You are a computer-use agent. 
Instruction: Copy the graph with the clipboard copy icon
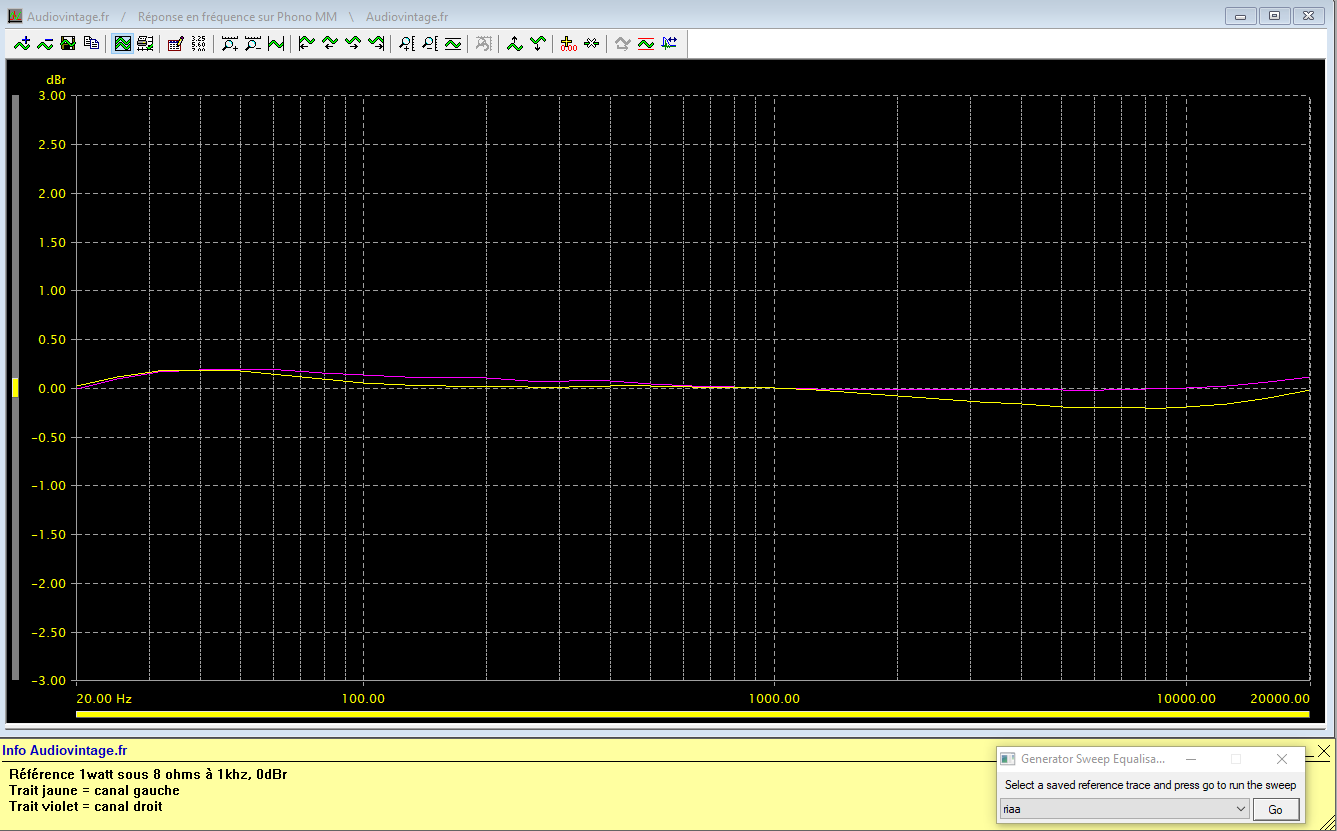point(91,43)
